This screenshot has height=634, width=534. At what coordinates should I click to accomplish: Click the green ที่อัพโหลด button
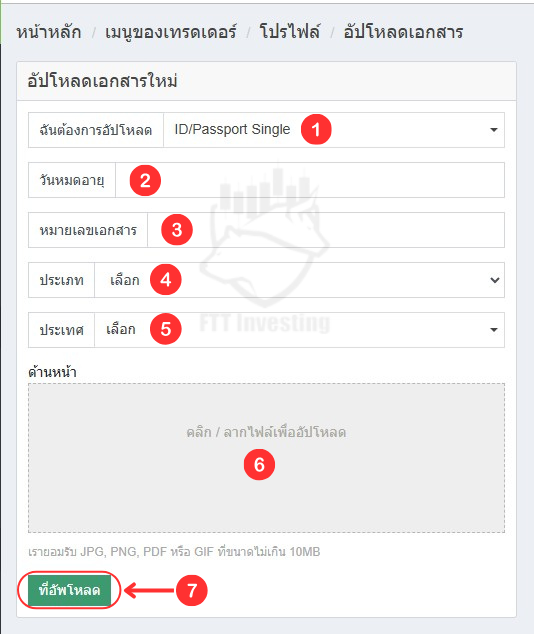pos(69,590)
